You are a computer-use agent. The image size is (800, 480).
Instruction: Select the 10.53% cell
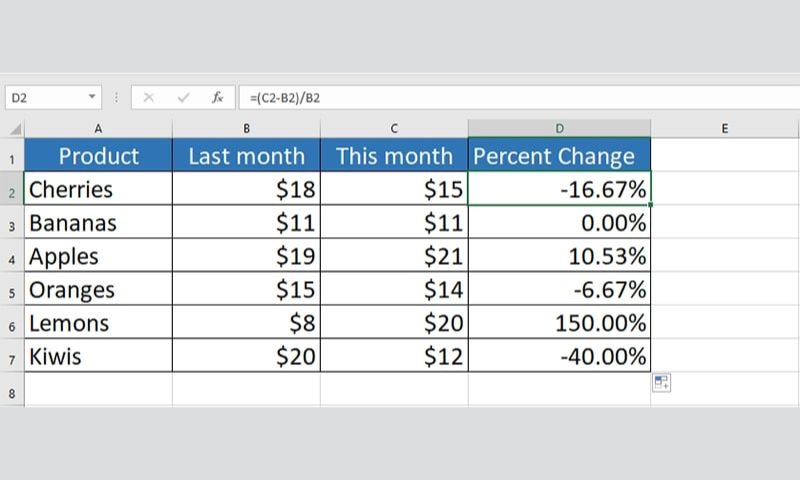point(559,256)
